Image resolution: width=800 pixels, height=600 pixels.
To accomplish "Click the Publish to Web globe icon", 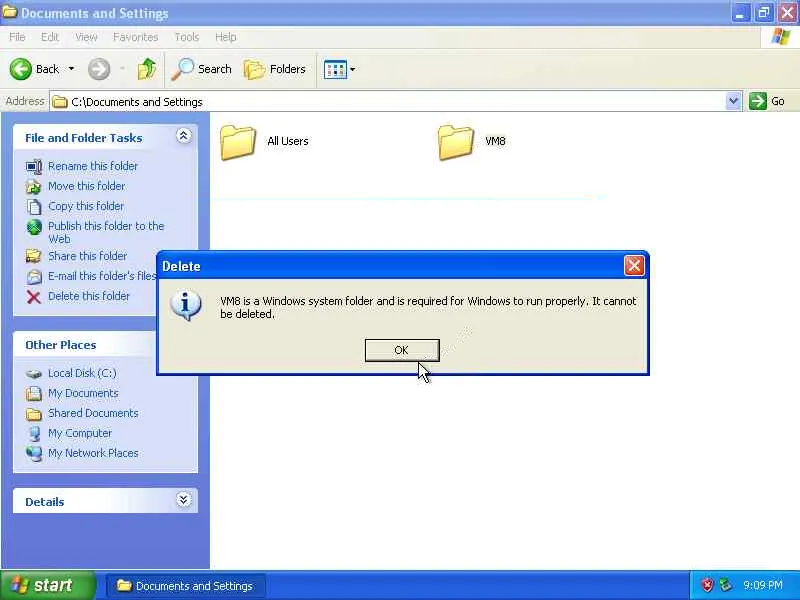I will point(34,227).
